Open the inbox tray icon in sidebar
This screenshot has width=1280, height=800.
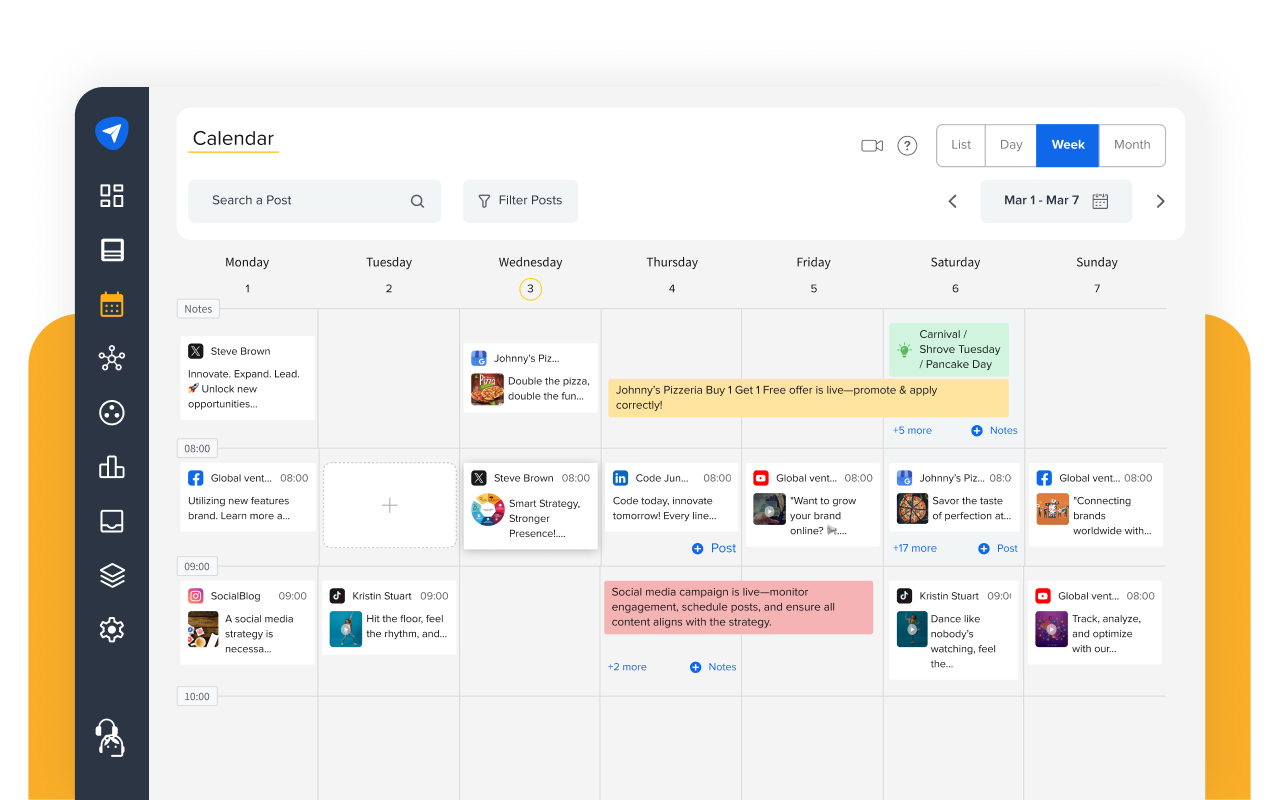coord(112,521)
